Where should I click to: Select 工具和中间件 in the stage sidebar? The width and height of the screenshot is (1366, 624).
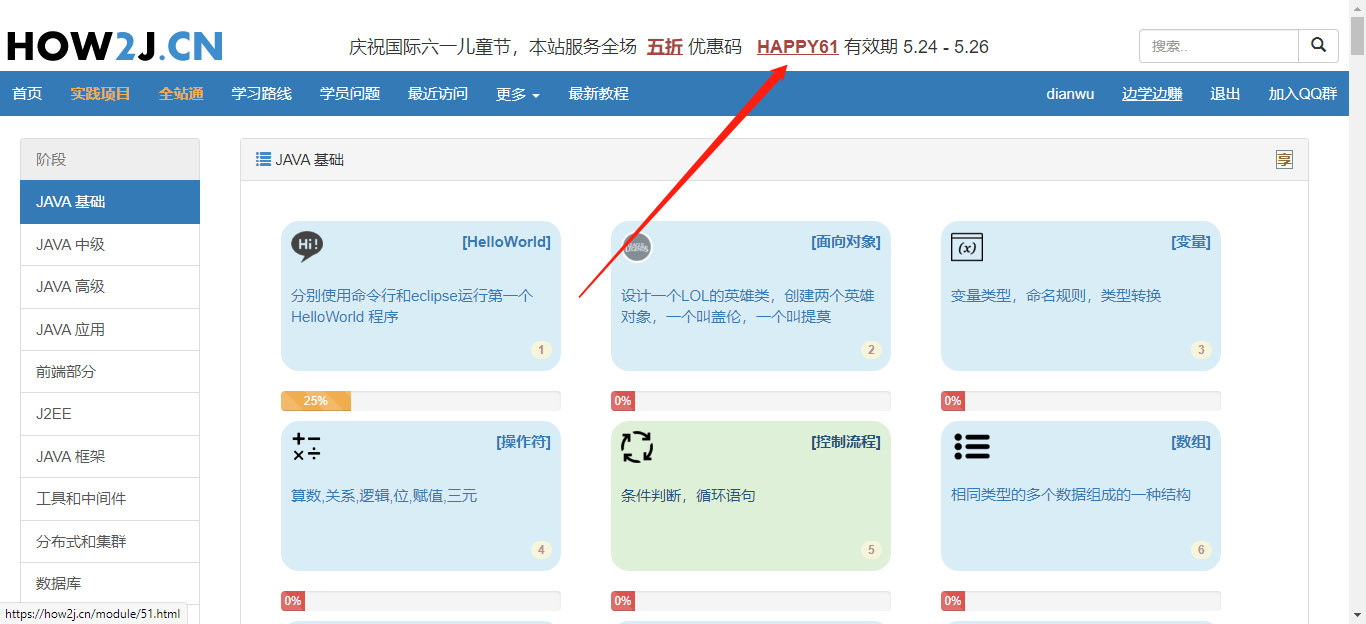pyautogui.click(x=110, y=499)
